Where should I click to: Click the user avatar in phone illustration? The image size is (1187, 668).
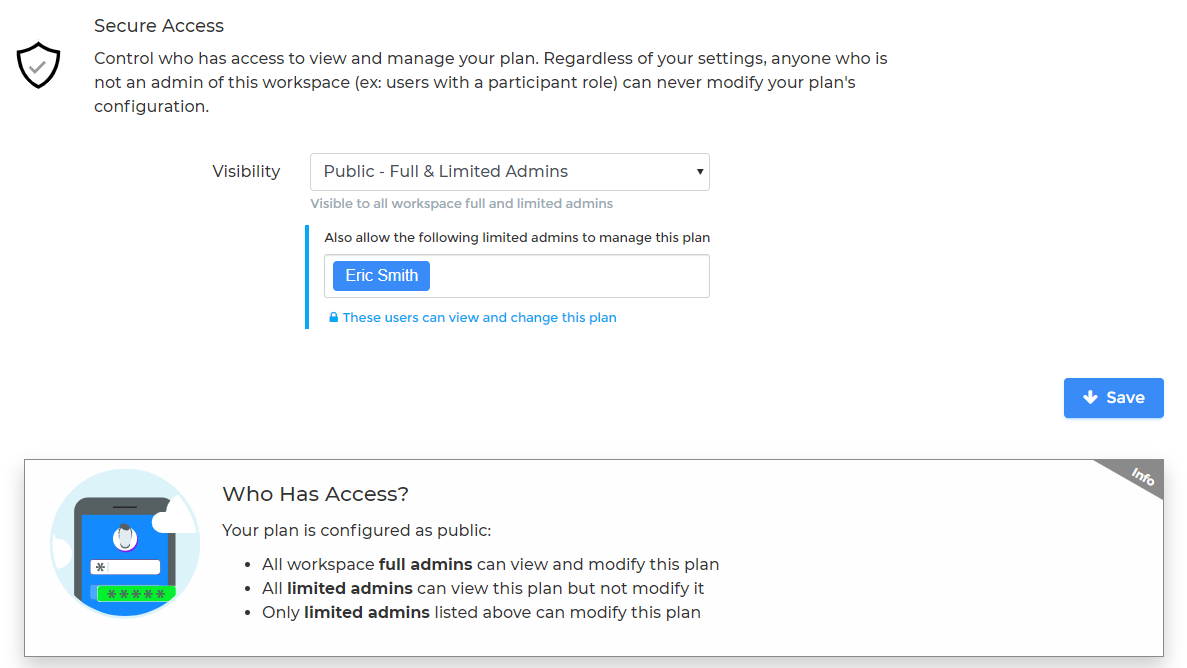click(125, 538)
